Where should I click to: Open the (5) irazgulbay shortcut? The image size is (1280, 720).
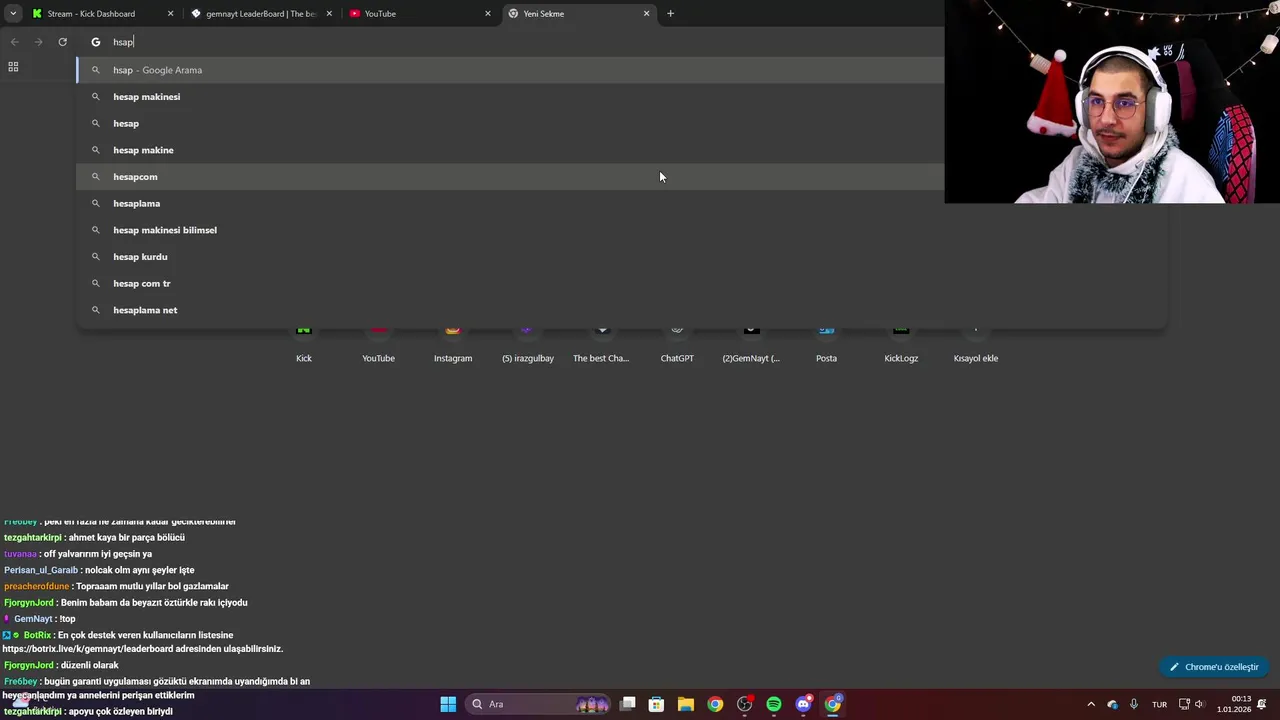[x=528, y=344]
